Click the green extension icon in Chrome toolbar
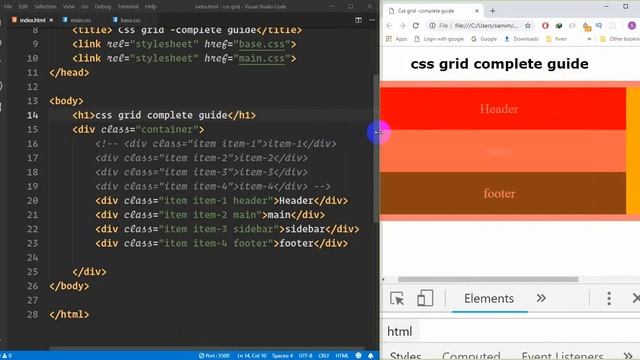 click(559, 26)
